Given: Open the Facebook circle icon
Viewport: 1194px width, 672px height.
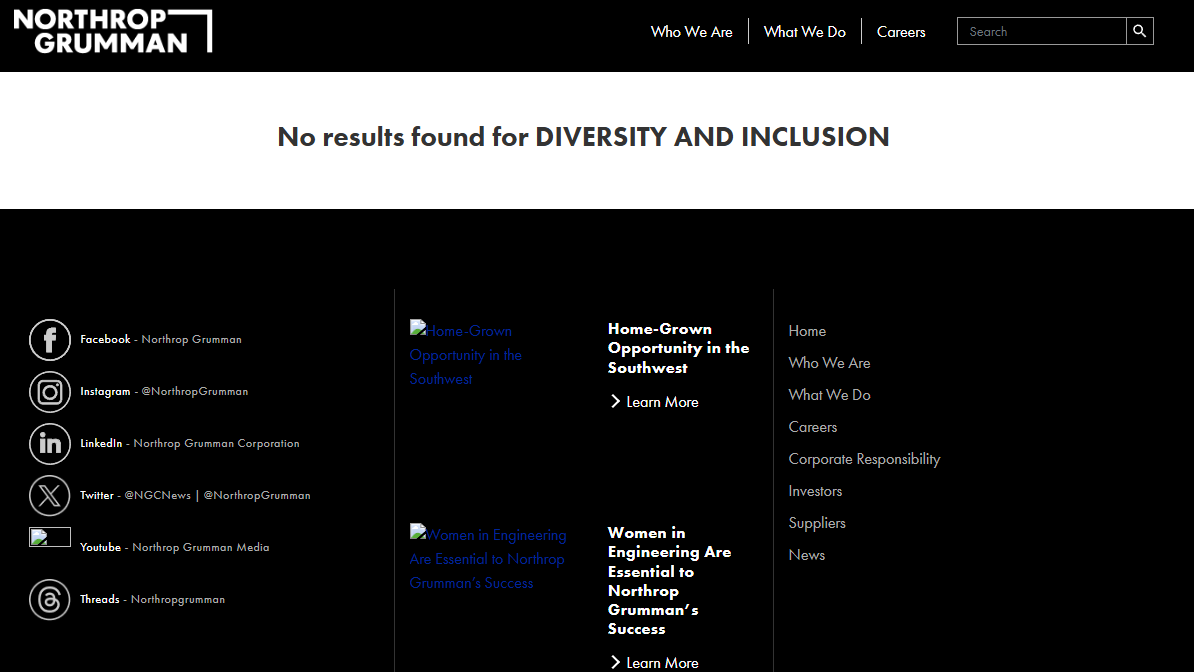Looking at the screenshot, I should pos(50,340).
